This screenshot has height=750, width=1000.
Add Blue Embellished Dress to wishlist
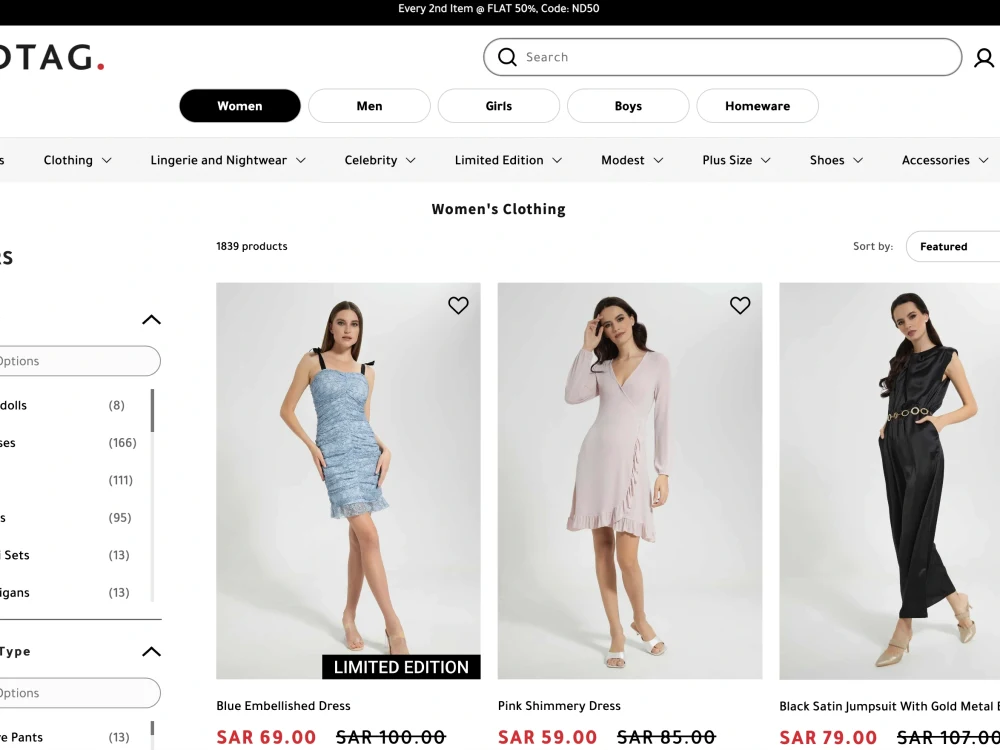point(458,305)
